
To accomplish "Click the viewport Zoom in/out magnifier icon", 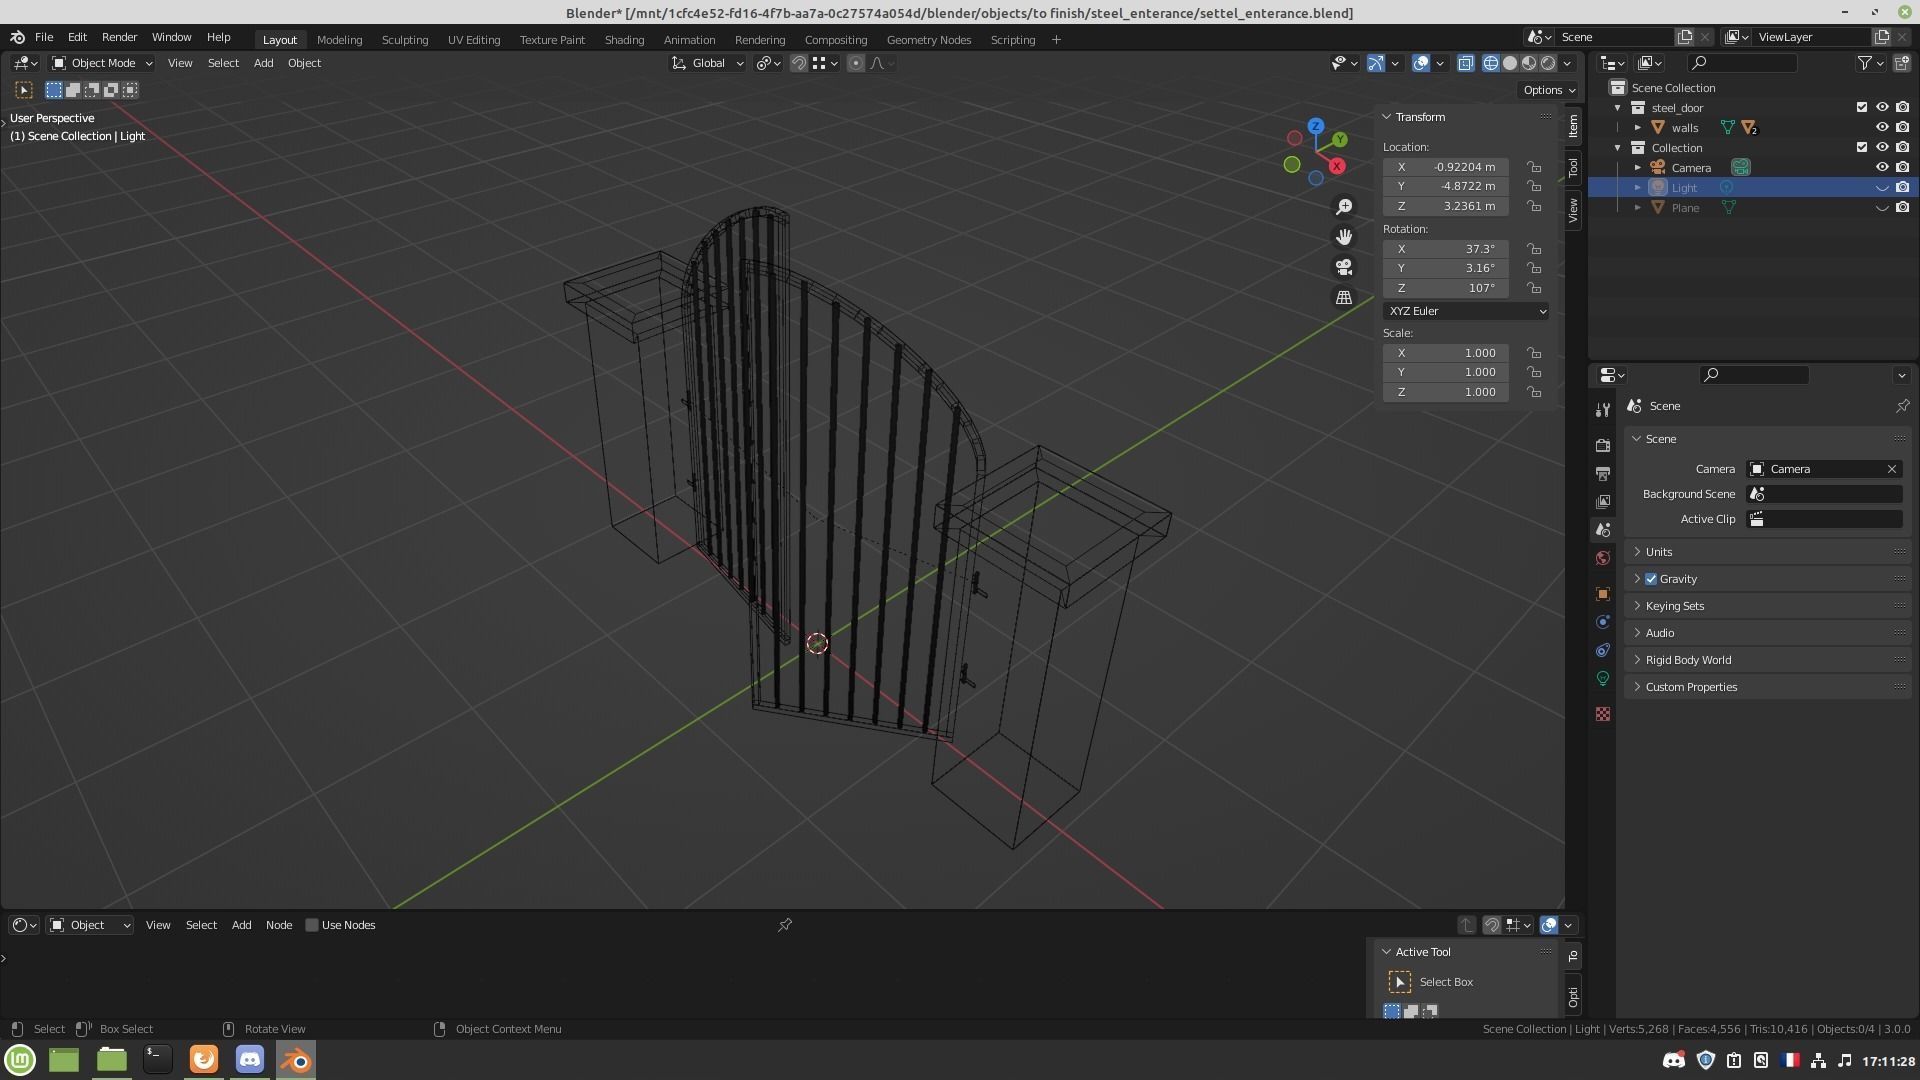I will pyautogui.click(x=1344, y=206).
